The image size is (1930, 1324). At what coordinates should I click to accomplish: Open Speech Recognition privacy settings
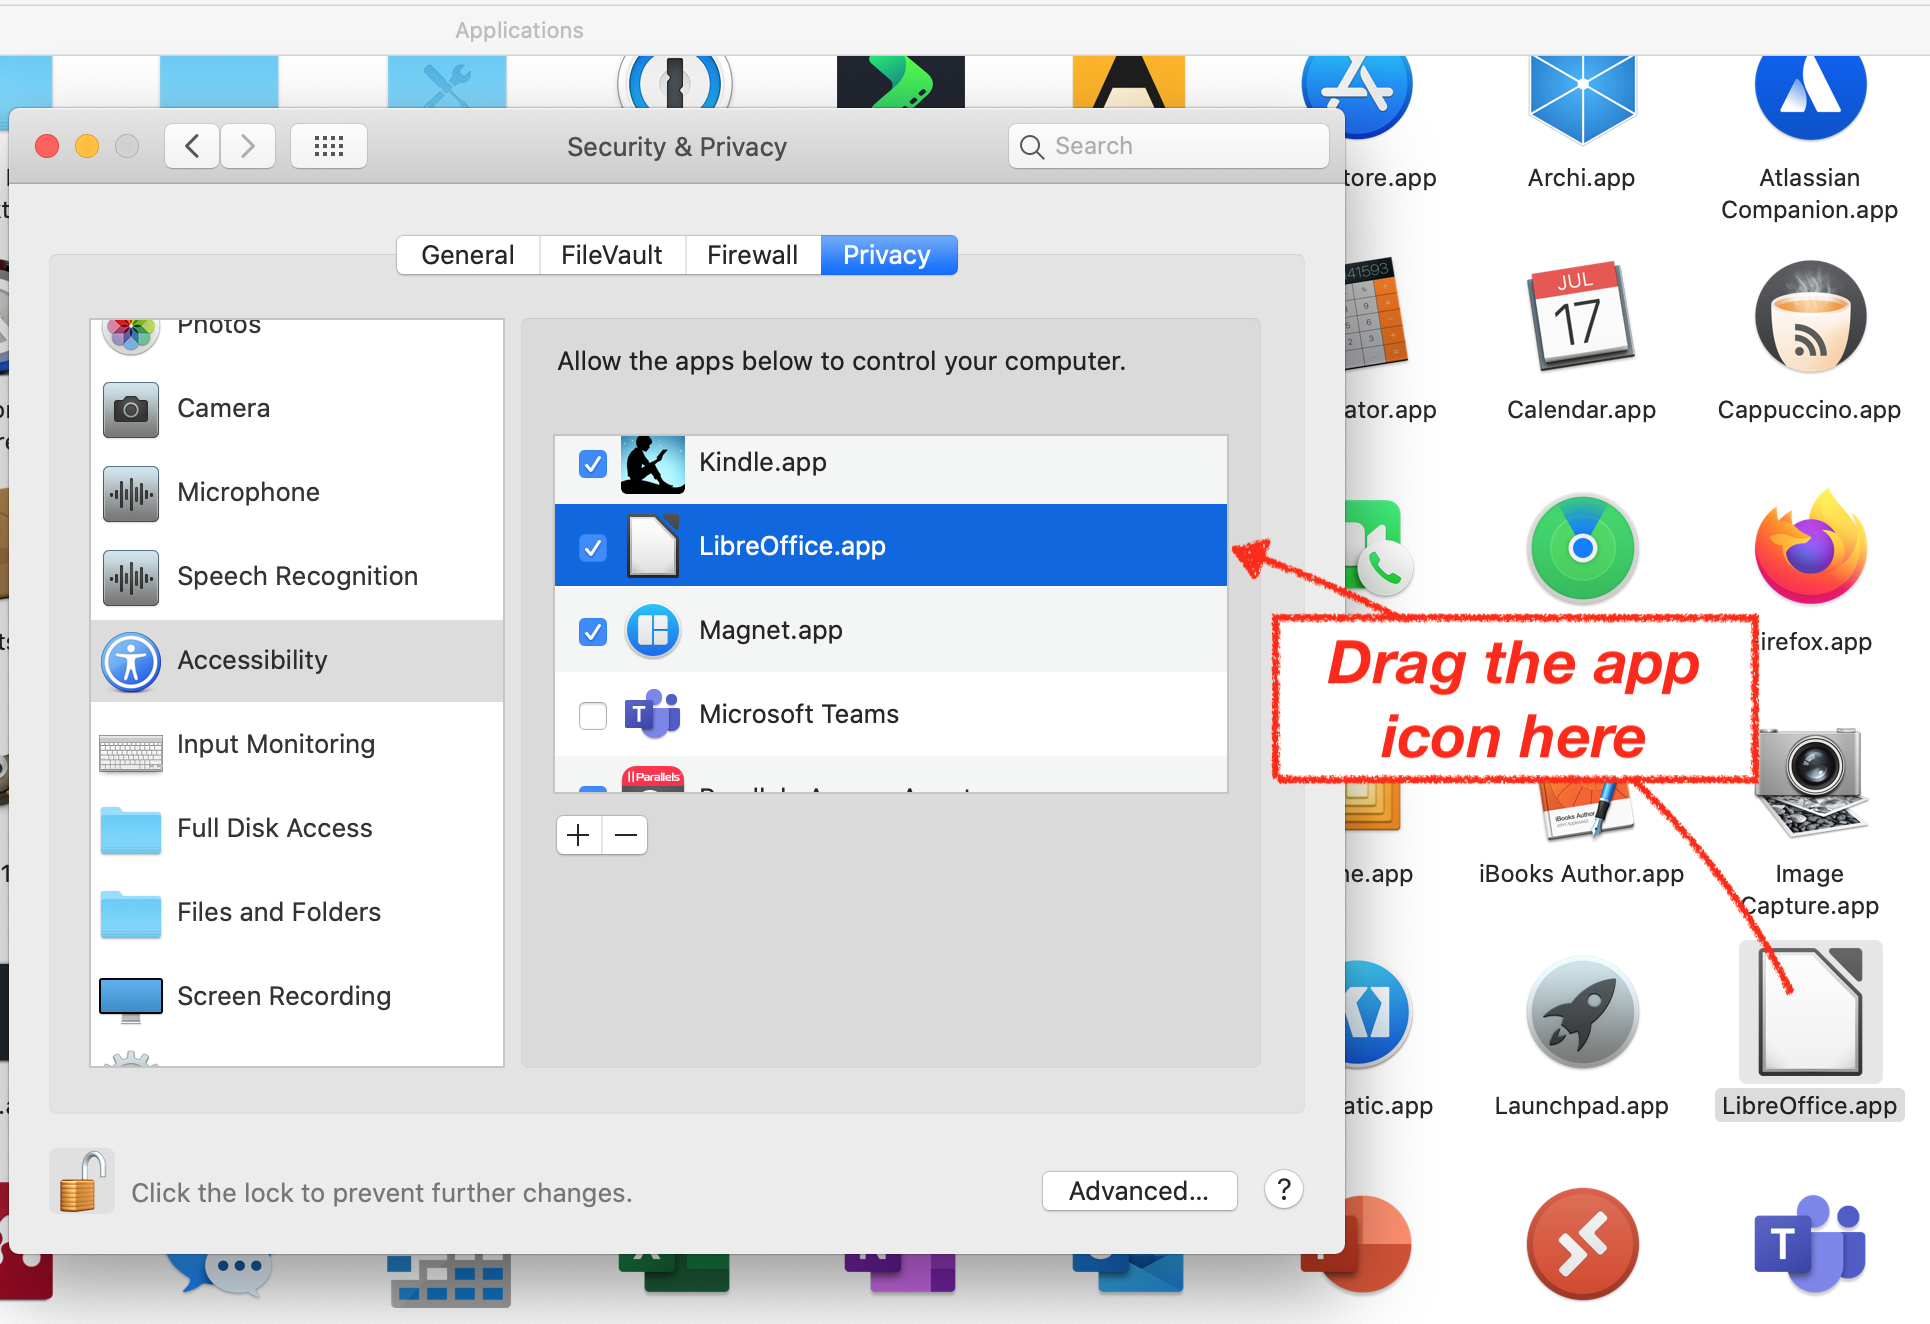click(x=297, y=577)
